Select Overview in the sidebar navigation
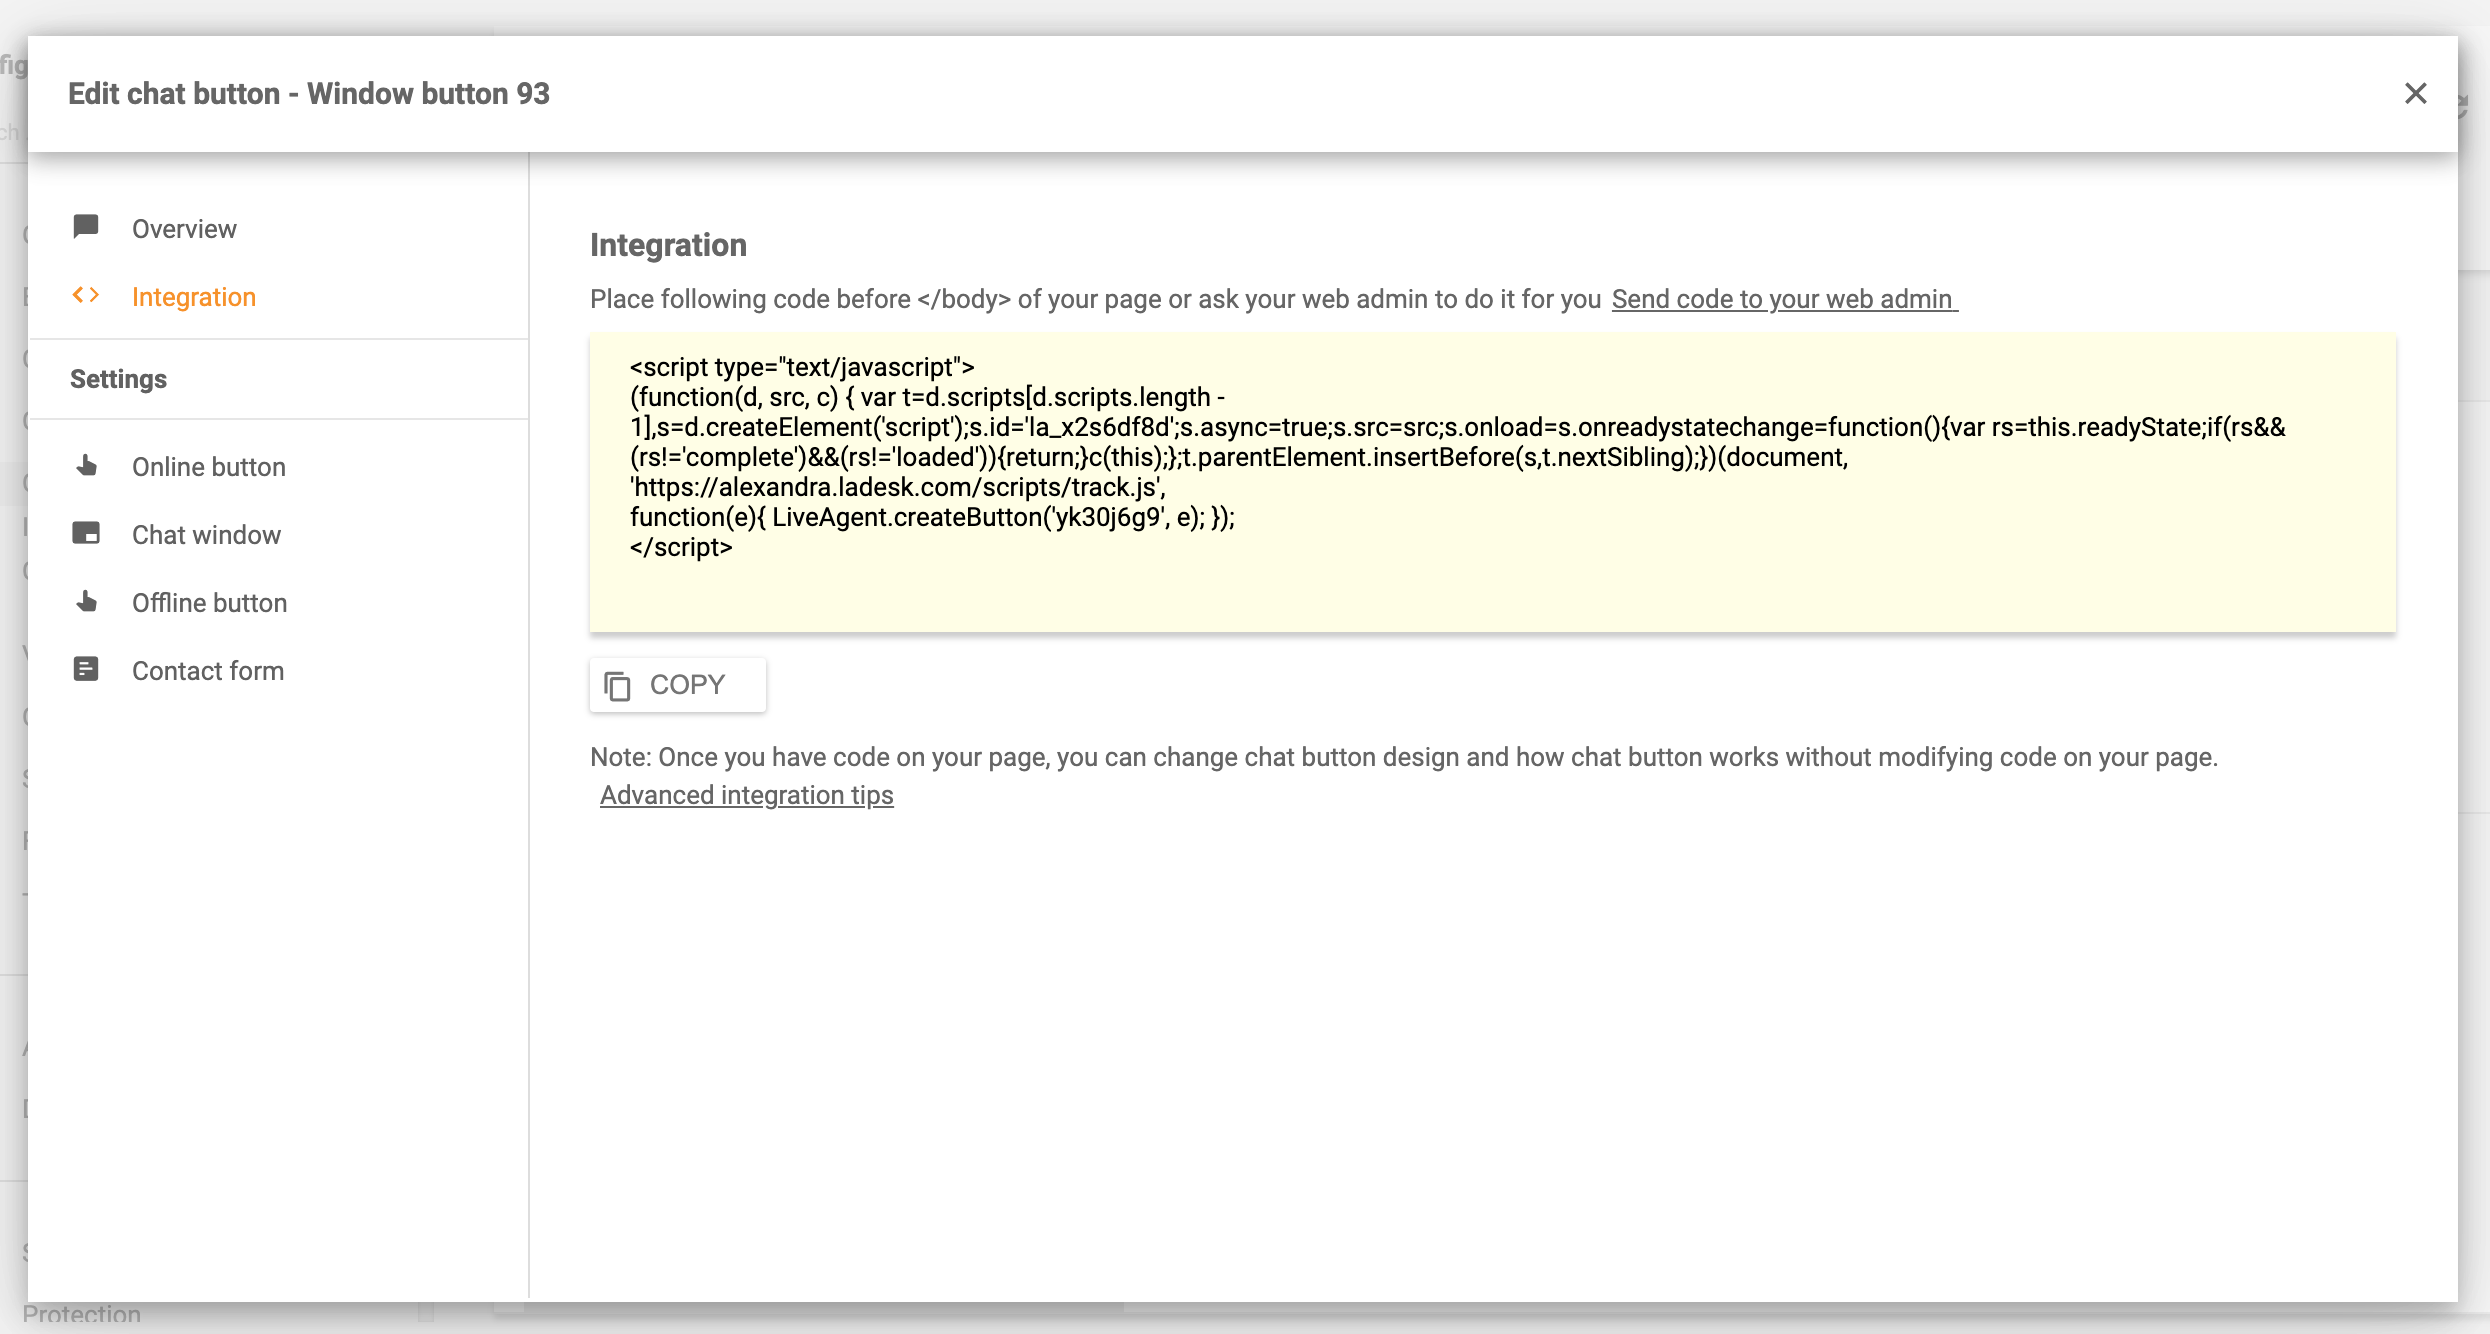2490x1334 pixels. pos(184,227)
